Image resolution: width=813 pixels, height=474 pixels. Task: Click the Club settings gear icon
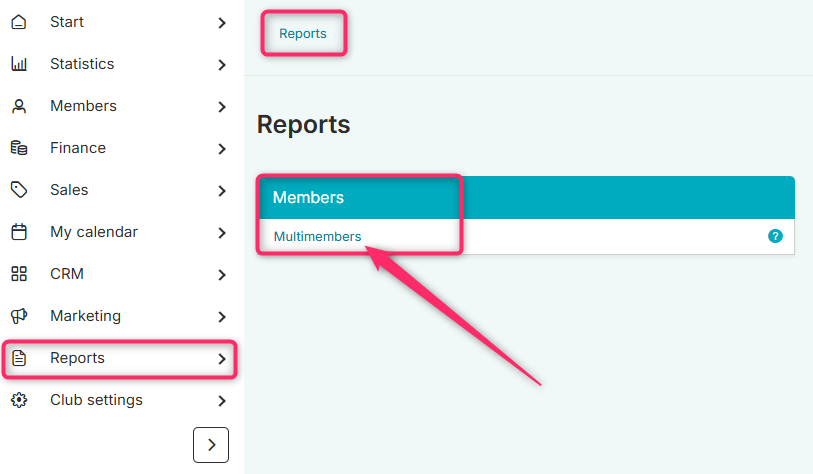point(19,400)
